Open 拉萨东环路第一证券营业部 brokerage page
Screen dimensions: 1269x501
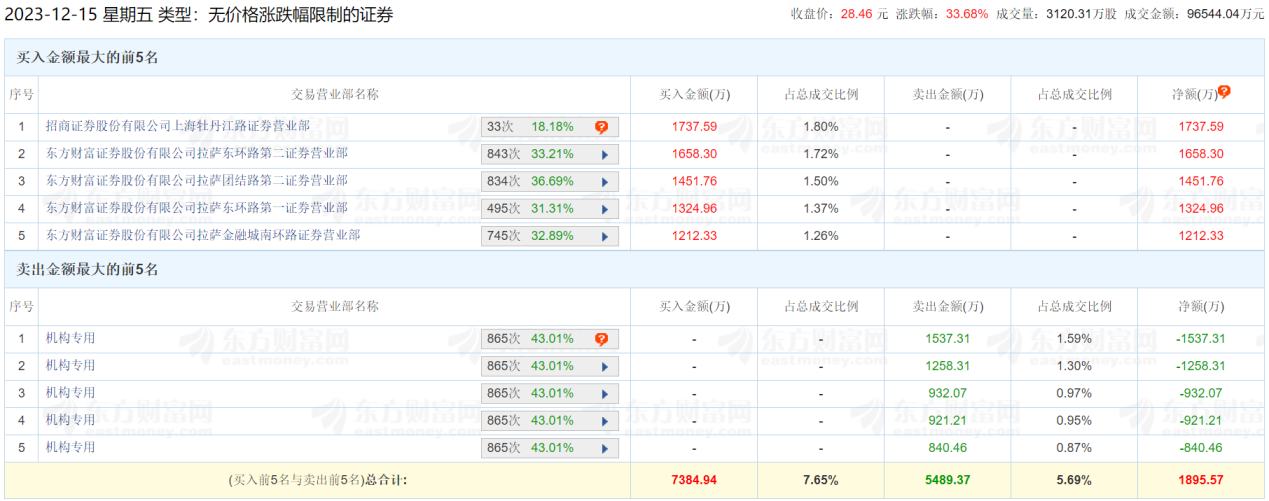point(197,208)
